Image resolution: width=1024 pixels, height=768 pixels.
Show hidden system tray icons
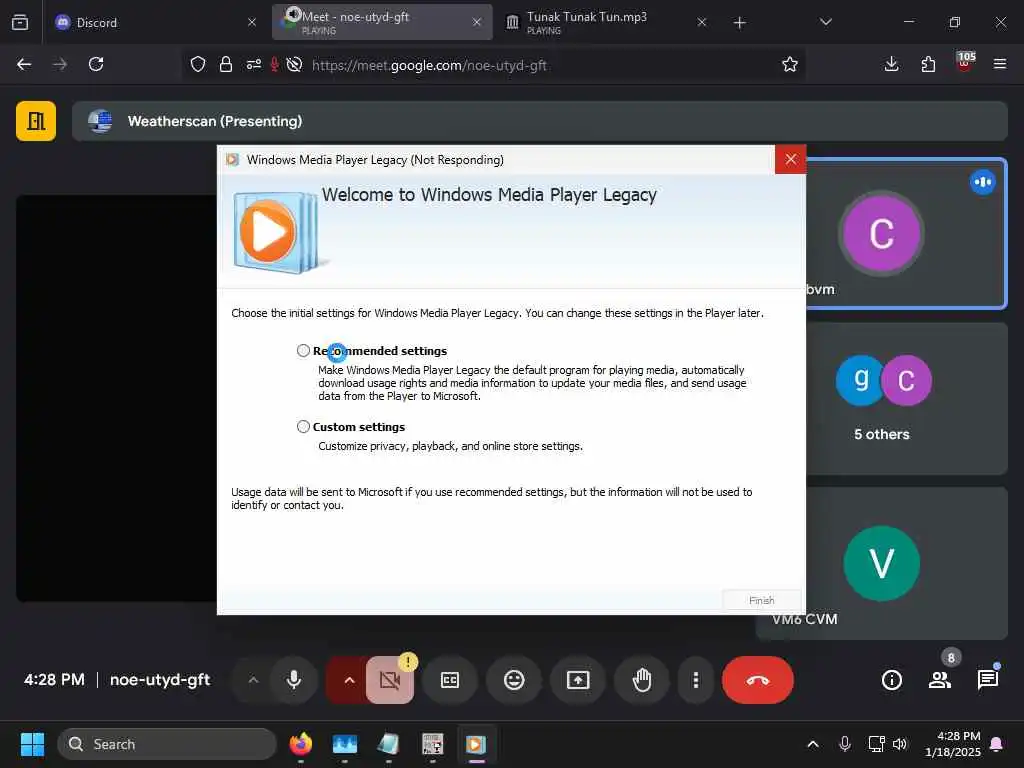click(812, 744)
